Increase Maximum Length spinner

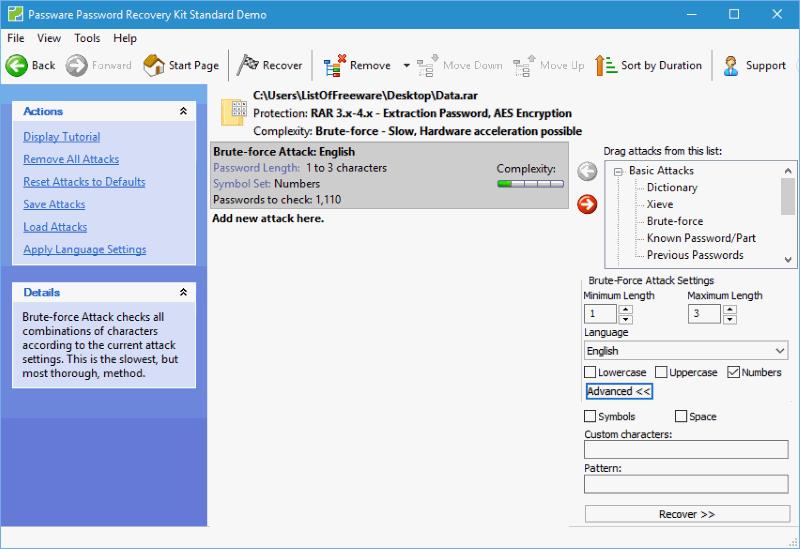[x=730, y=309]
